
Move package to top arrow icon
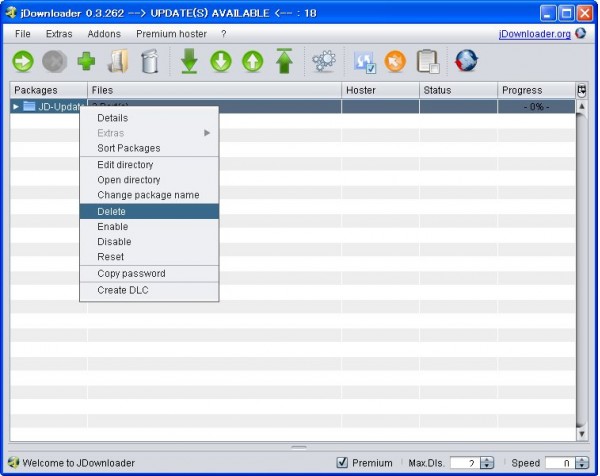[x=284, y=61]
